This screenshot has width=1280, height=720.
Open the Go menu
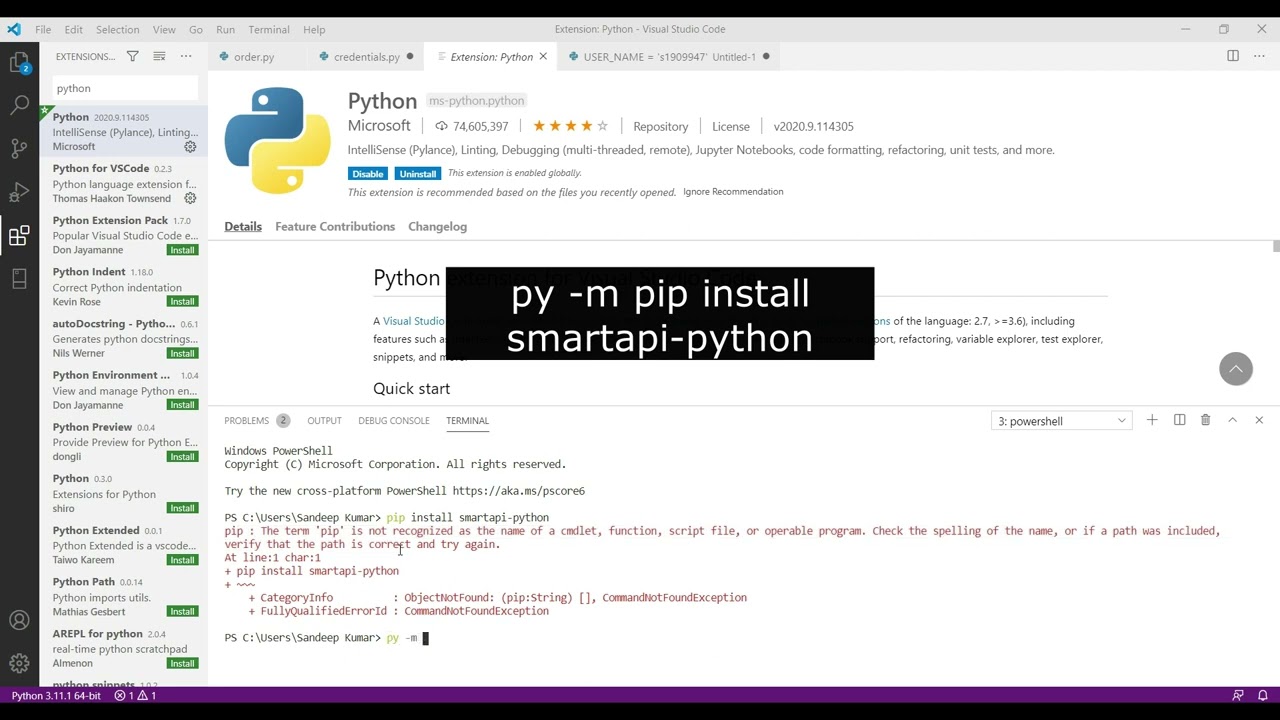coord(196,29)
